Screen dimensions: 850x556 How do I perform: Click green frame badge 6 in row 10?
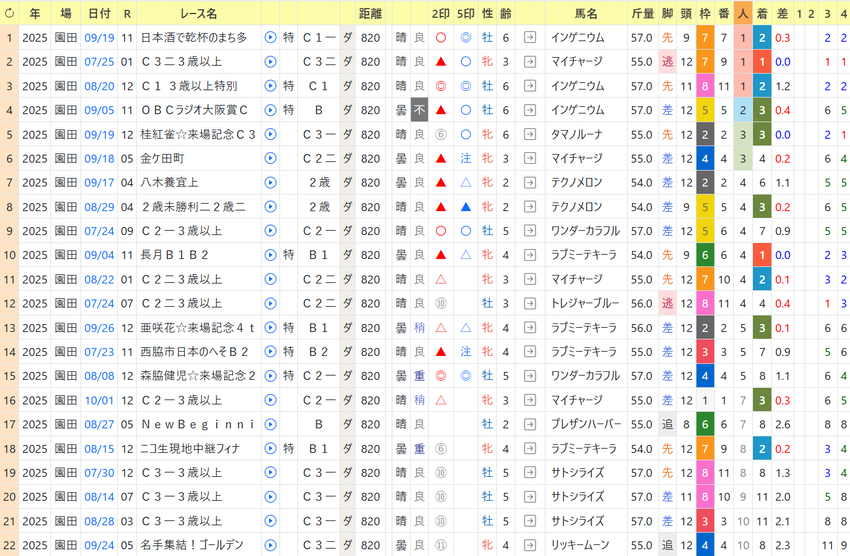(705, 255)
